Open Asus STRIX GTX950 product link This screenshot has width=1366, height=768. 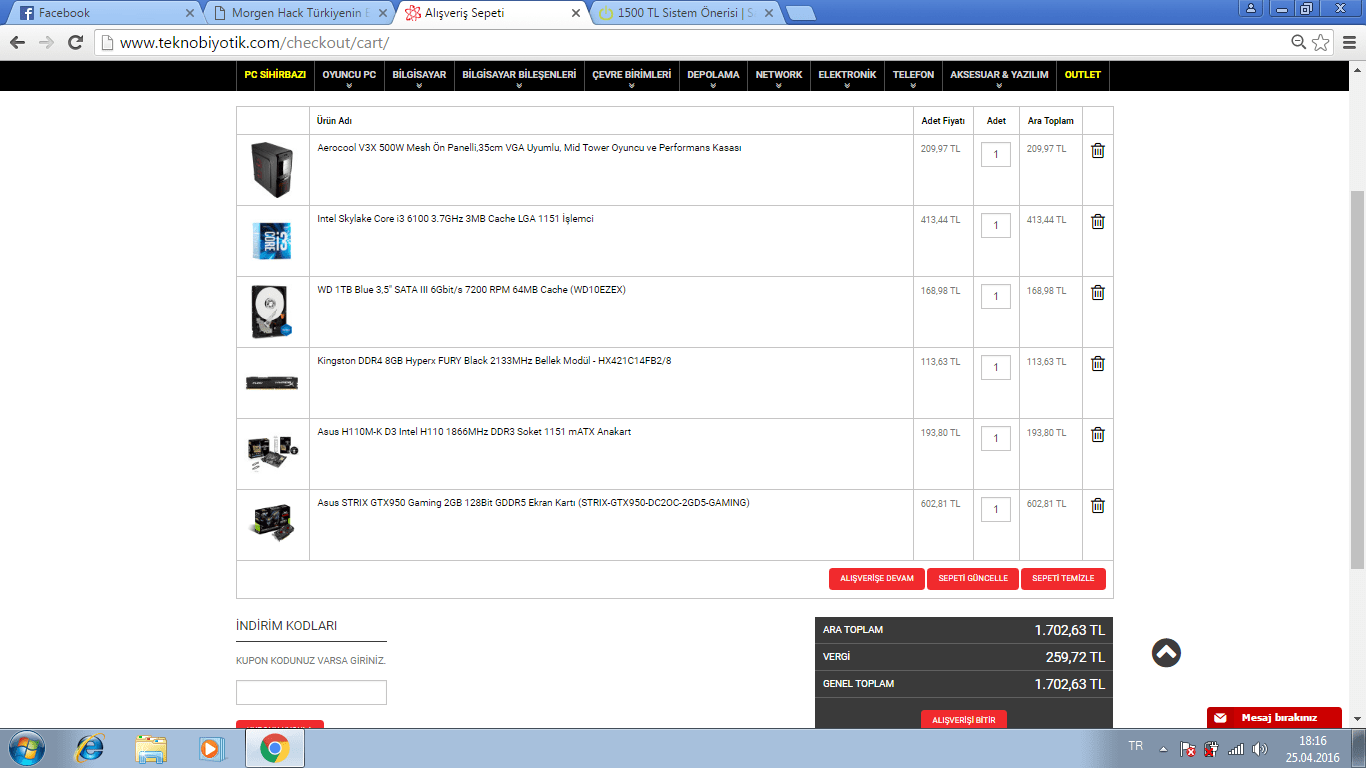coord(533,503)
